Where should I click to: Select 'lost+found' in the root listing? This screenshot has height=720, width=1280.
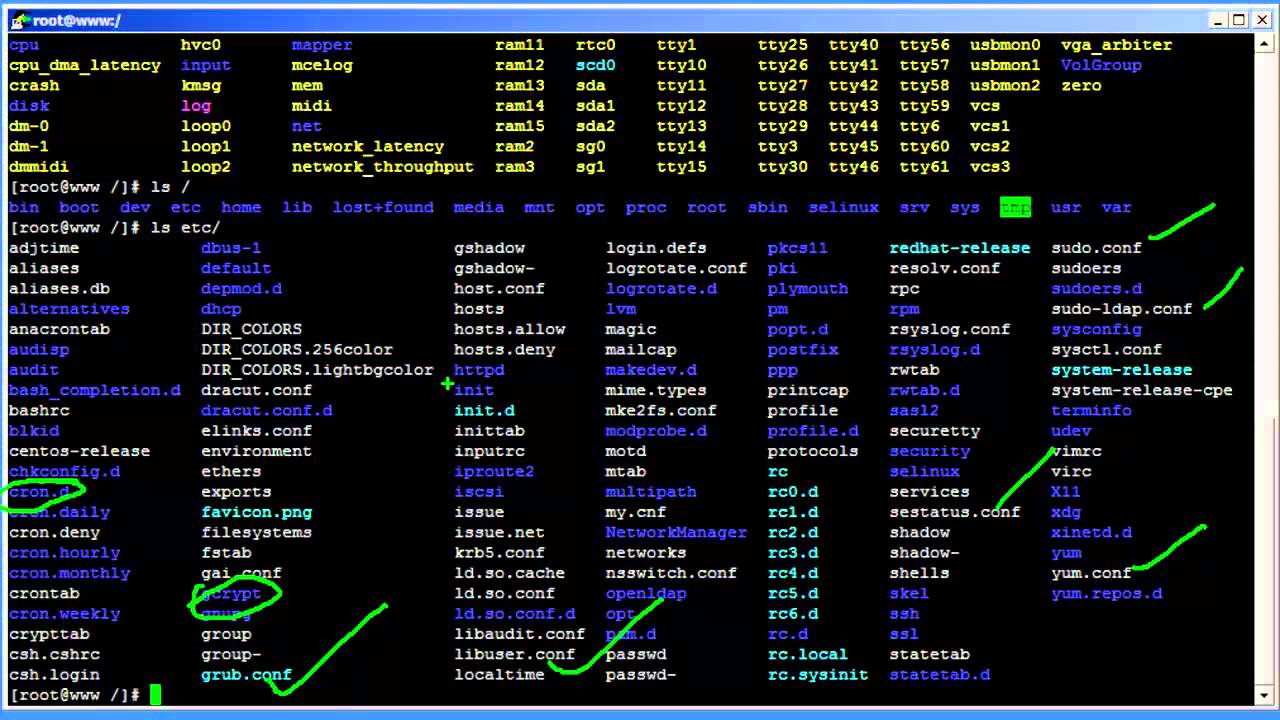[x=383, y=207]
